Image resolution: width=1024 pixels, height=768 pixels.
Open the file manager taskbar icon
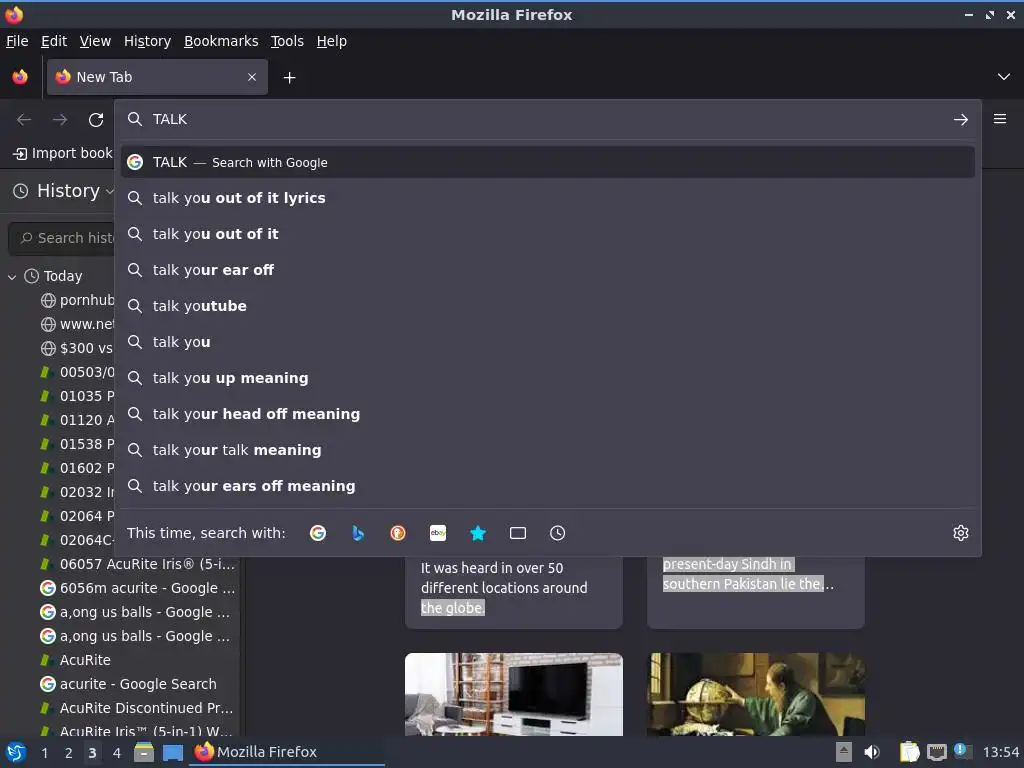coord(144,752)
